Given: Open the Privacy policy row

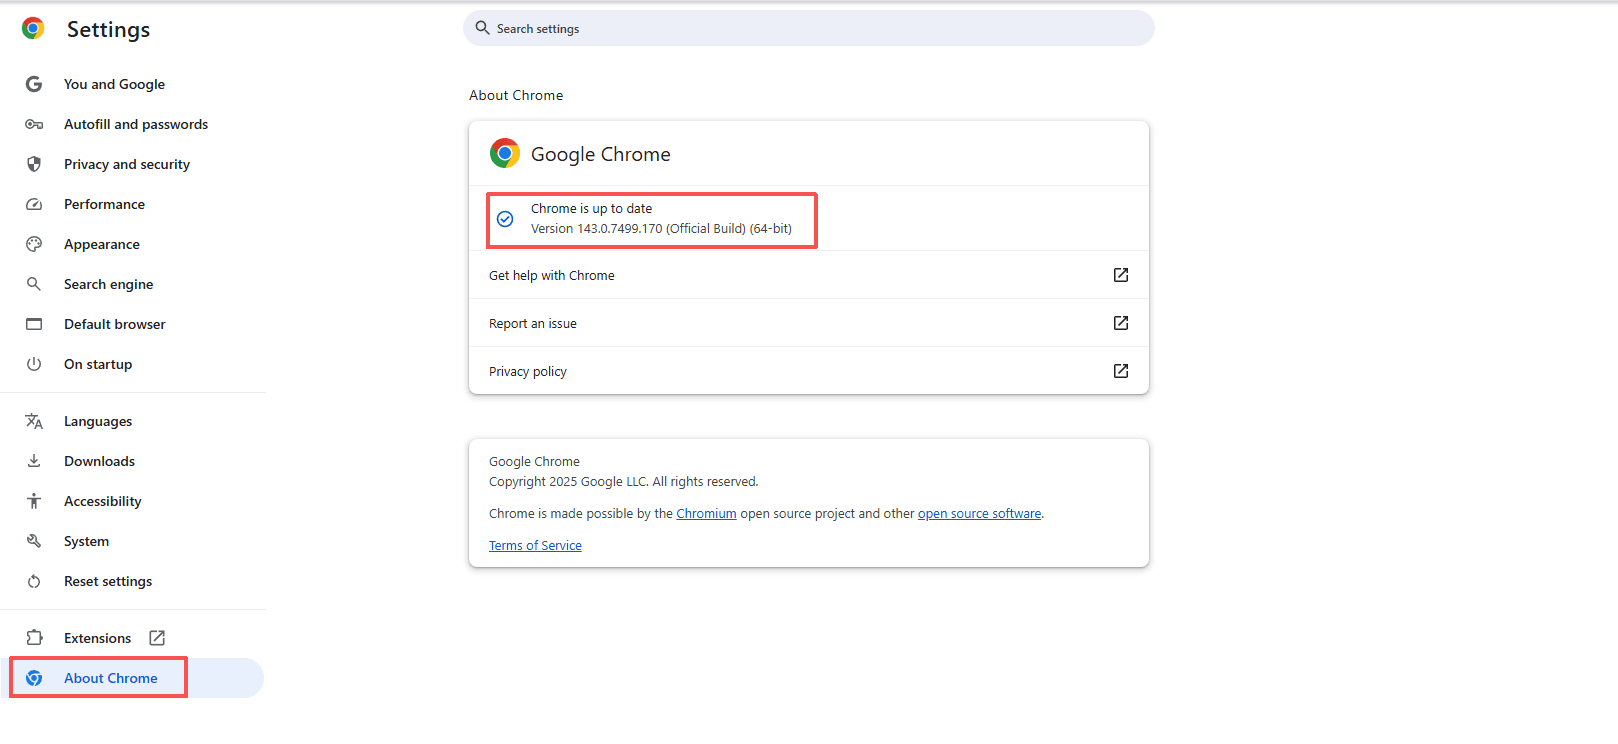Looking at the screenshot, I should point(808,371).
